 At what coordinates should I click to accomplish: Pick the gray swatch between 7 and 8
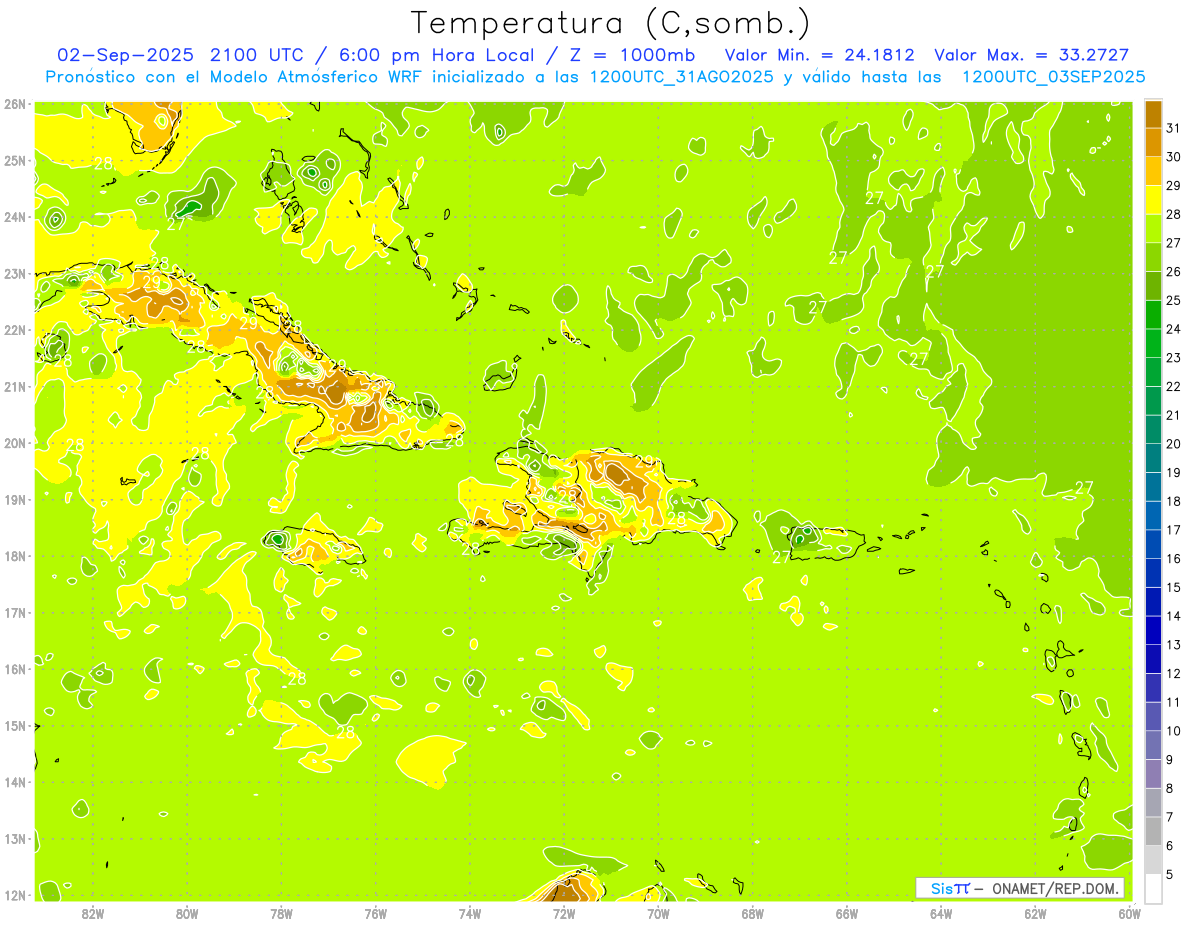coord(1153,802)
